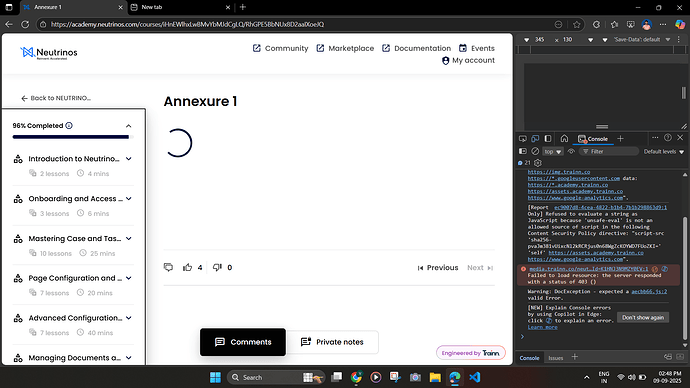
Task: Like the lesson with the thumbs-up icon
Action: tap(187, 267)
